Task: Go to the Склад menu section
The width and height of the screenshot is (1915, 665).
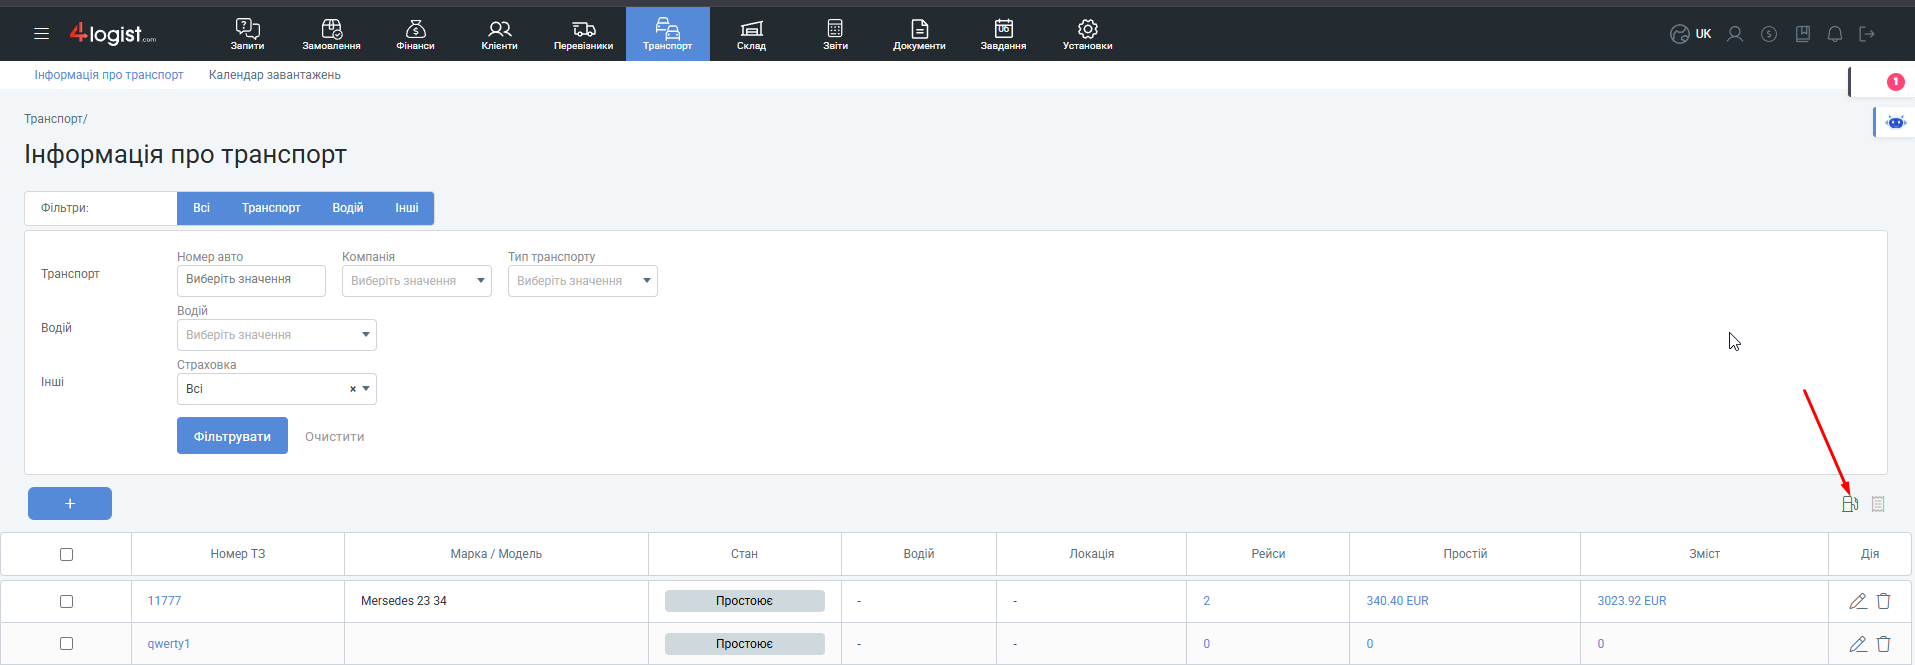Action: (x=751, y=34)
